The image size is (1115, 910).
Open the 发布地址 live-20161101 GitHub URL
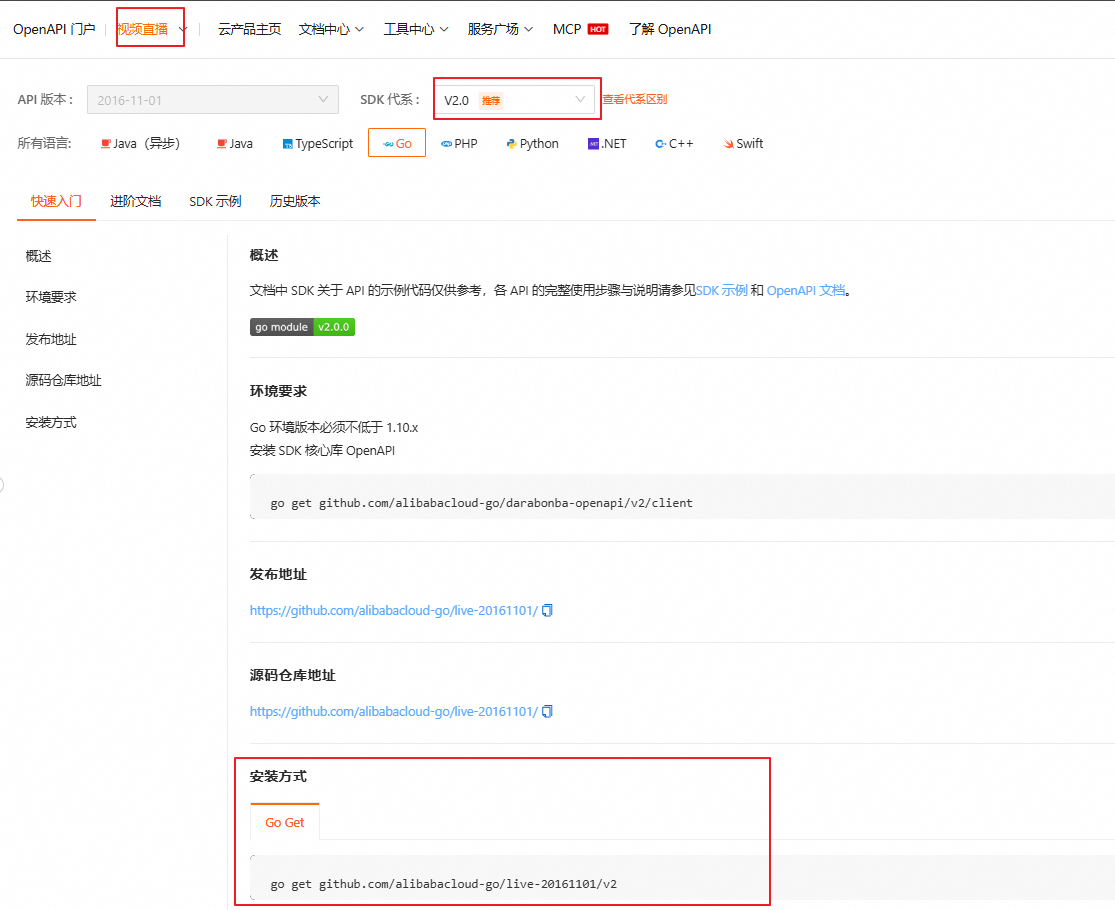[394, 610]
